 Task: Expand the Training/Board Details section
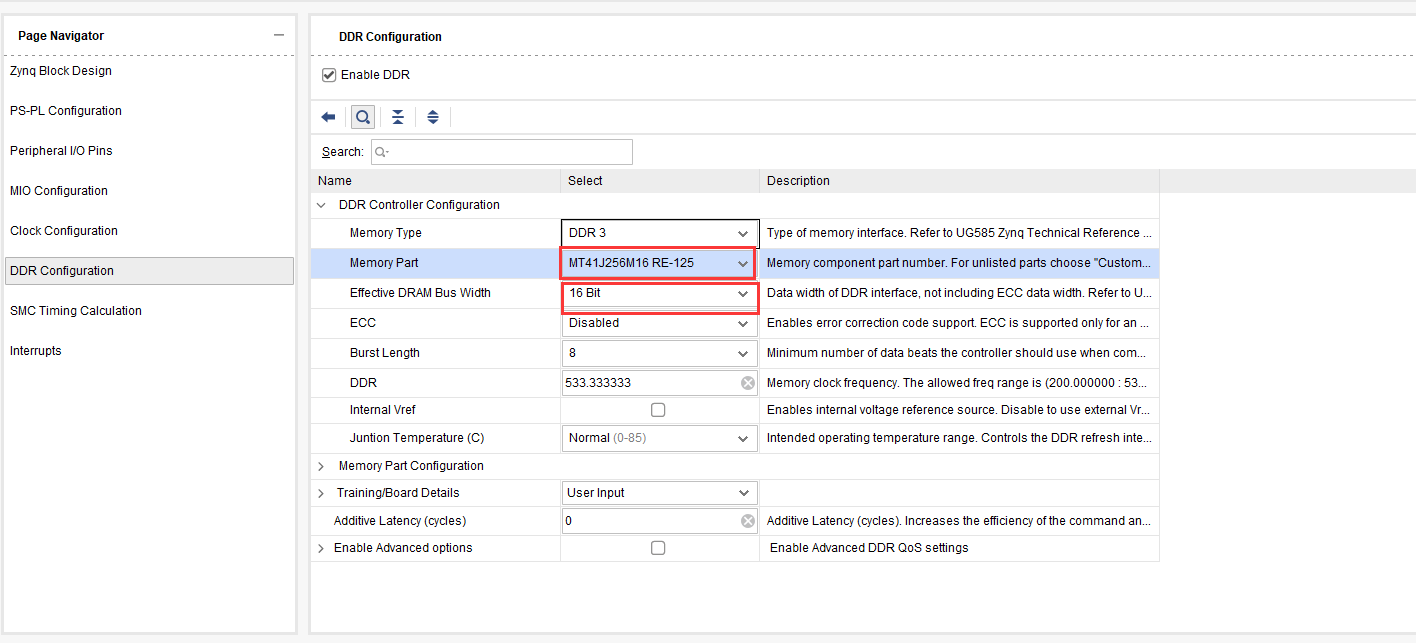321,493
